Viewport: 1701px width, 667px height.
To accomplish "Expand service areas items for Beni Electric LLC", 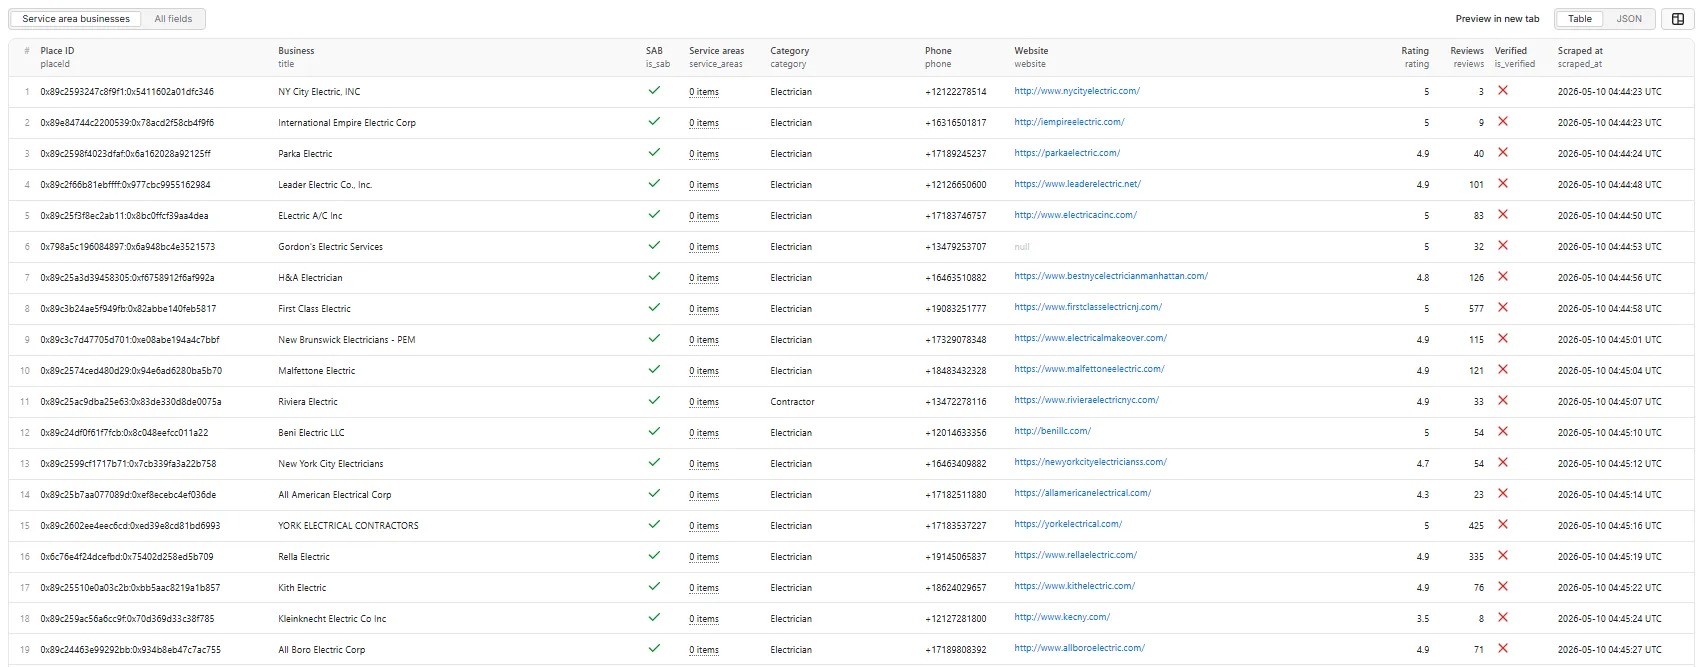I will (x=704, y=433).
